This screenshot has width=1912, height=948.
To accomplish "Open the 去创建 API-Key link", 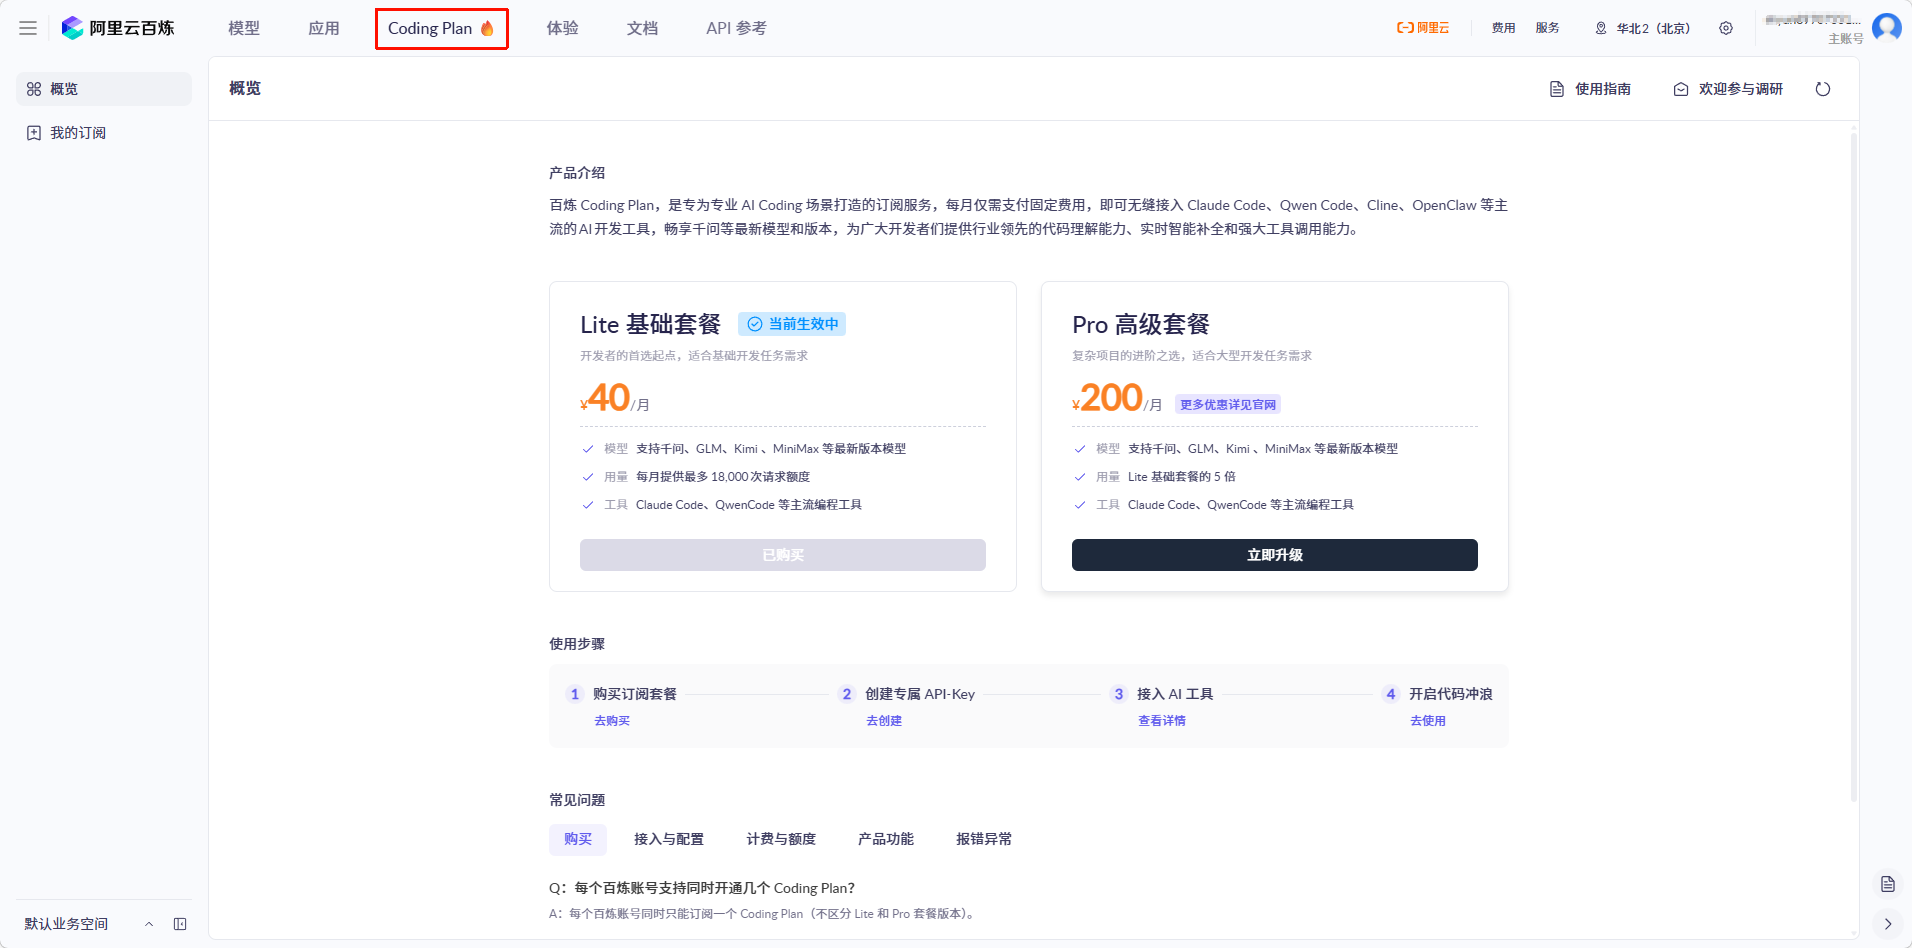I will (884, 720).
